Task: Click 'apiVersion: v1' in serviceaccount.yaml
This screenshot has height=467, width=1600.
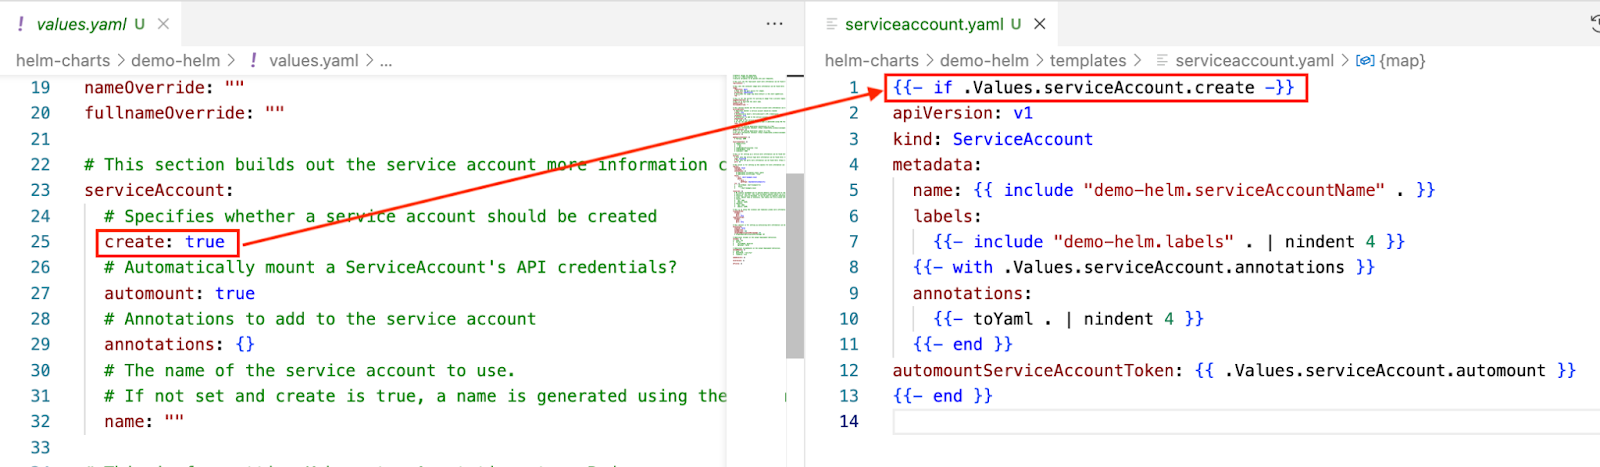Action: coord(963,113)
